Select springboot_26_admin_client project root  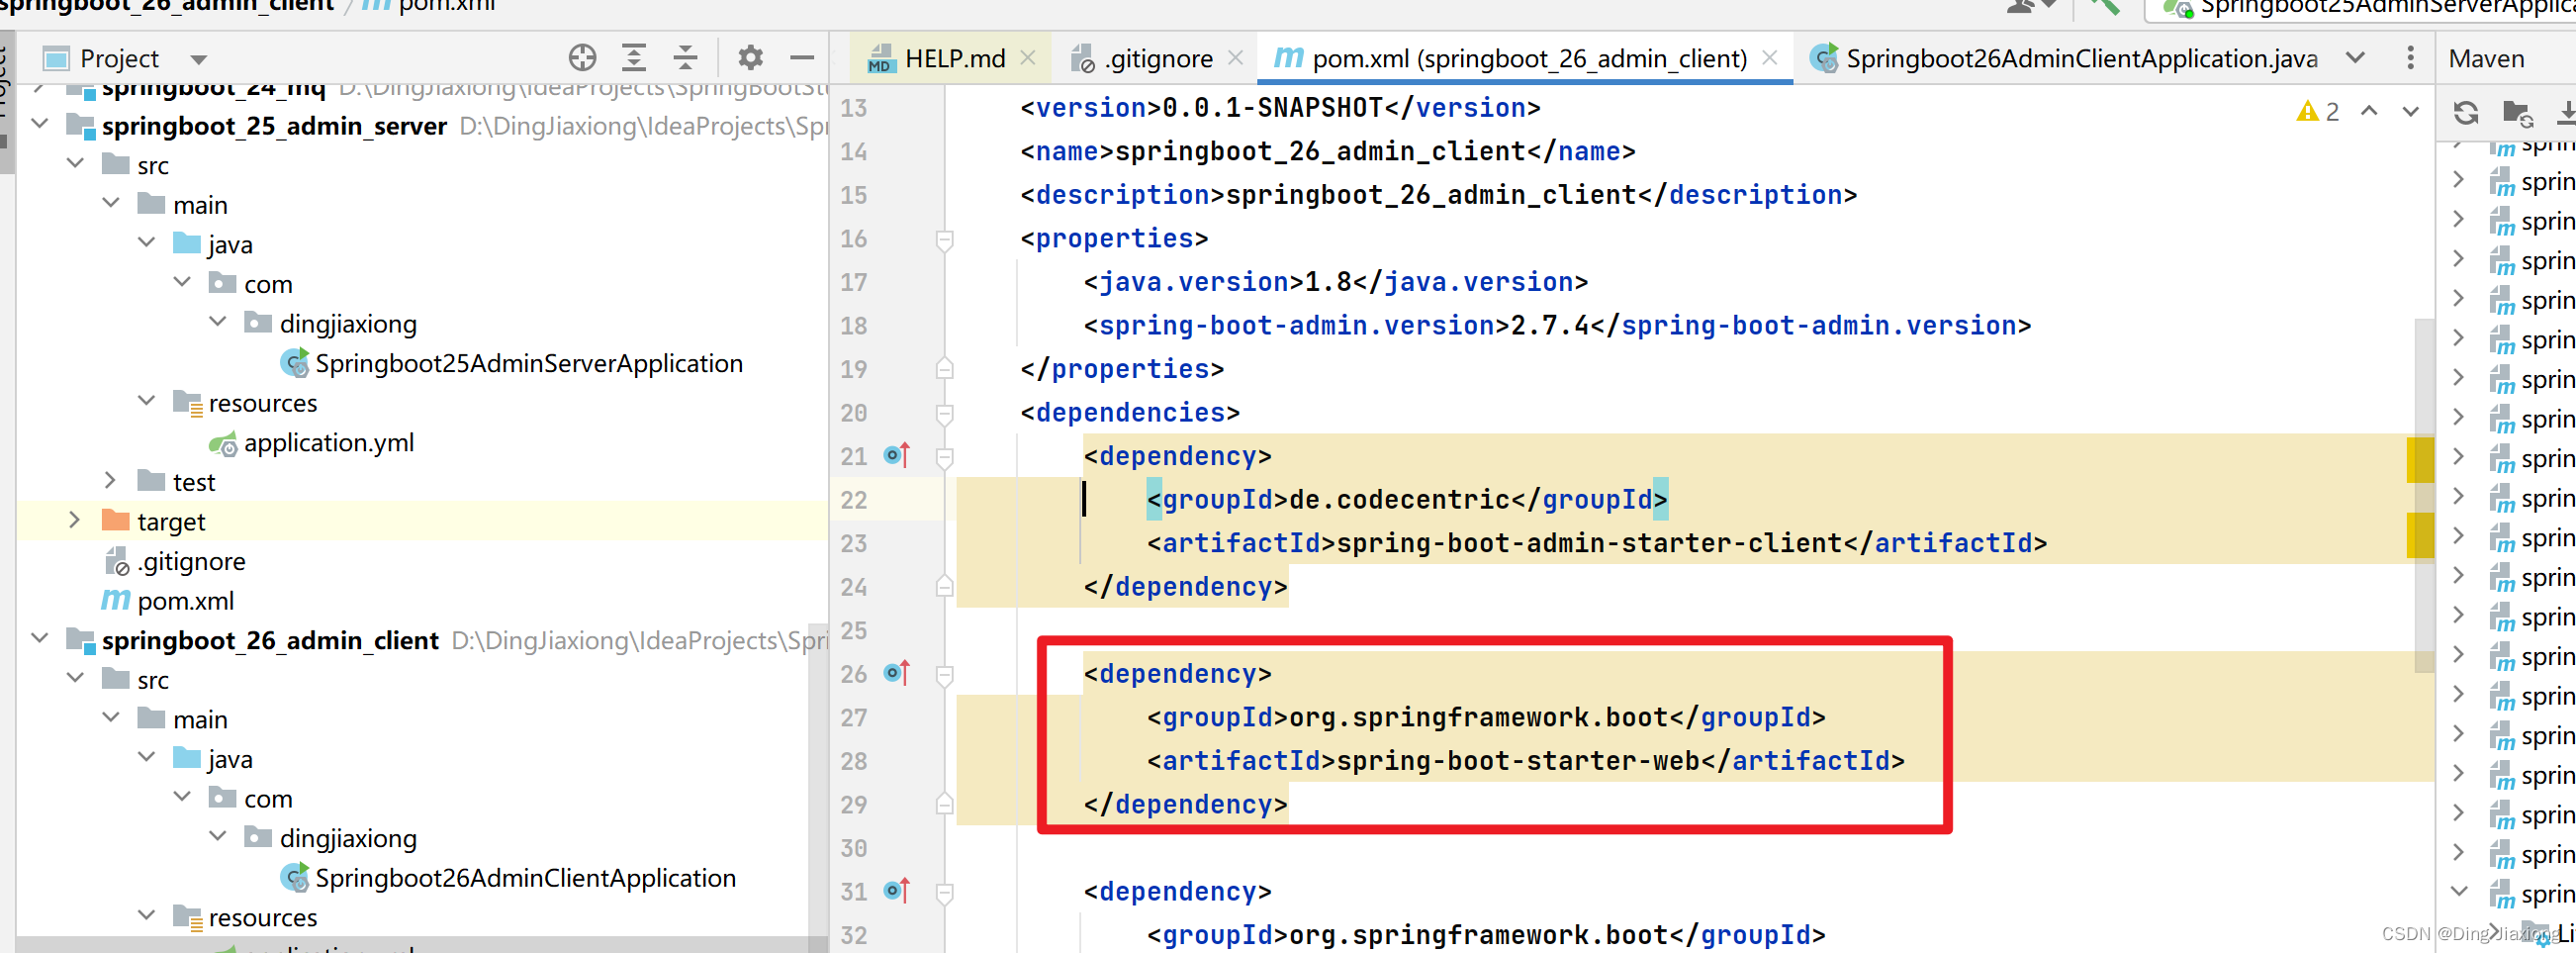point(270,640)
